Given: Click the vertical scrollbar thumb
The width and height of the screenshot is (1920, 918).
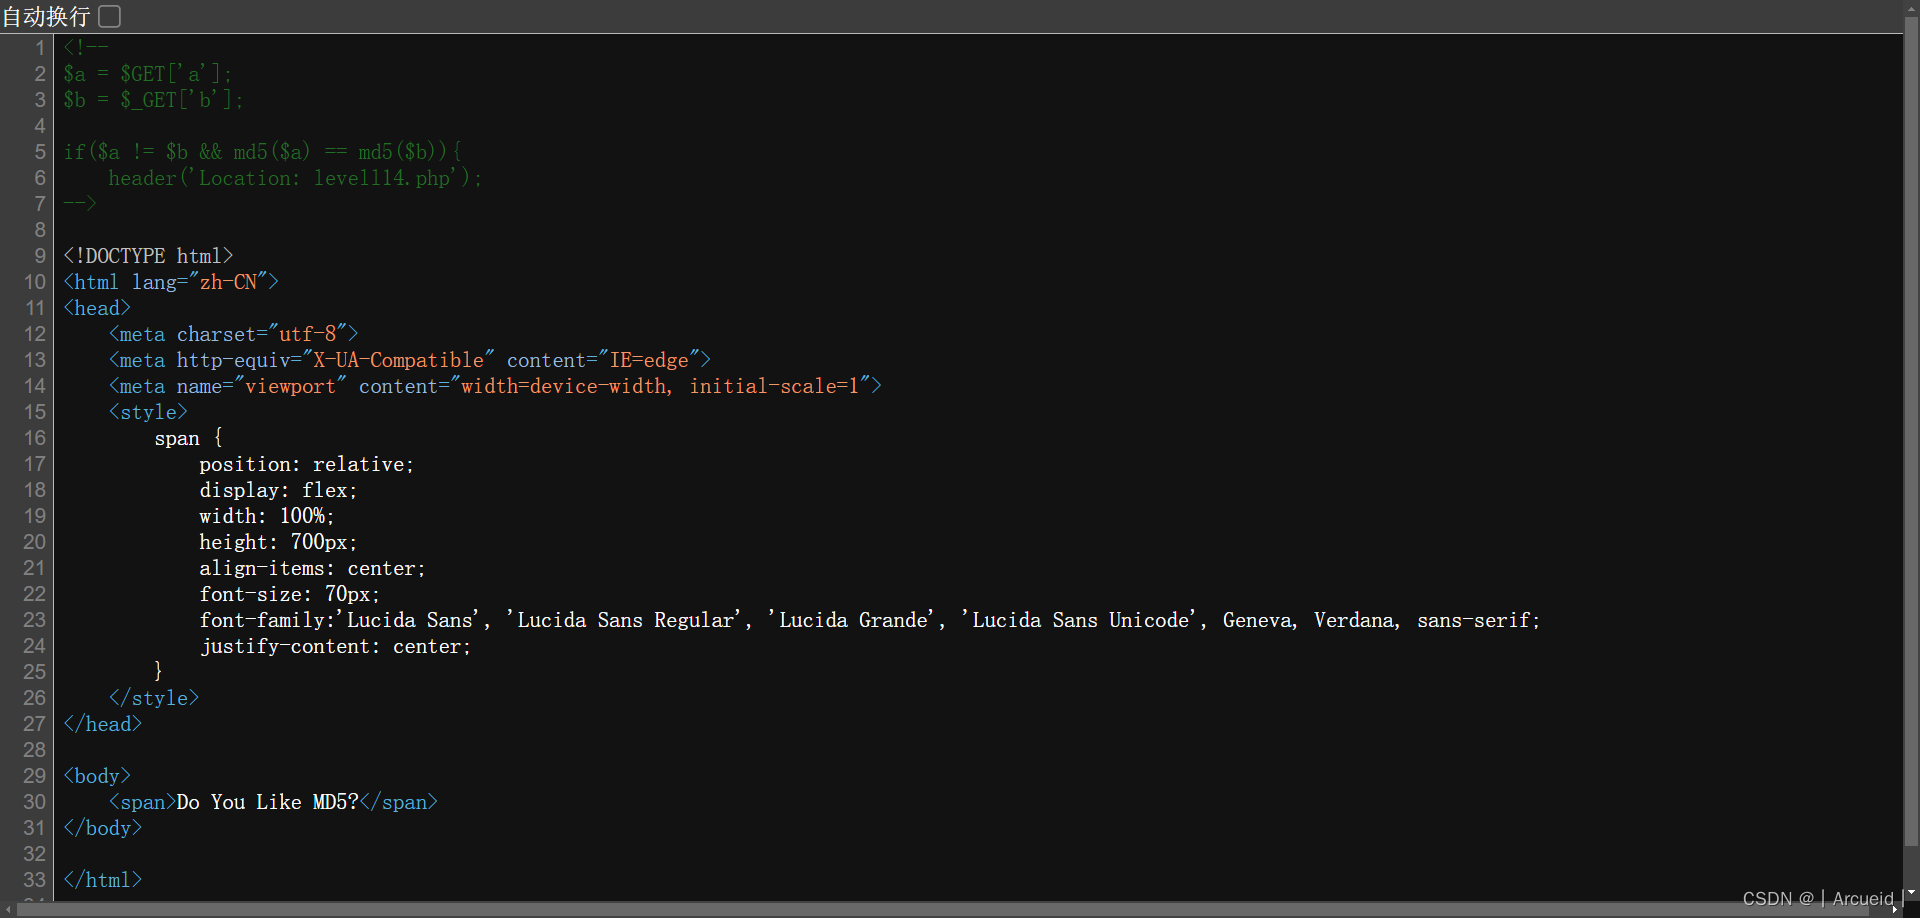Looking at the screenshot, I should [1911, 430].
